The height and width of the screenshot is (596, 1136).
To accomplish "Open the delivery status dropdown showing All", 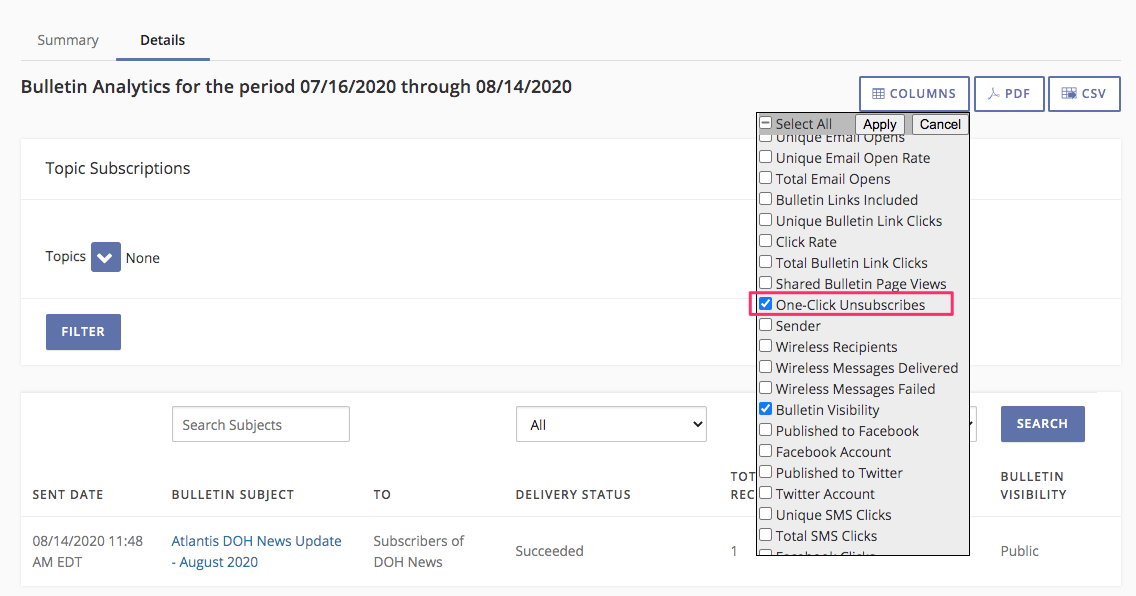I will (x=611, y=424).
